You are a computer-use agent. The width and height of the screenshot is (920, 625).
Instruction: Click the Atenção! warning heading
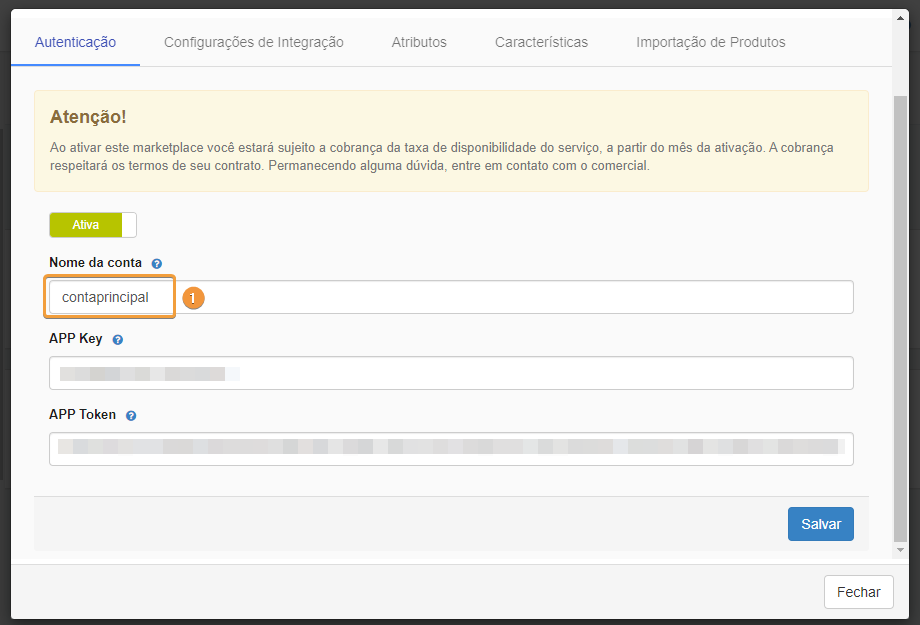(x=88, y=118)
